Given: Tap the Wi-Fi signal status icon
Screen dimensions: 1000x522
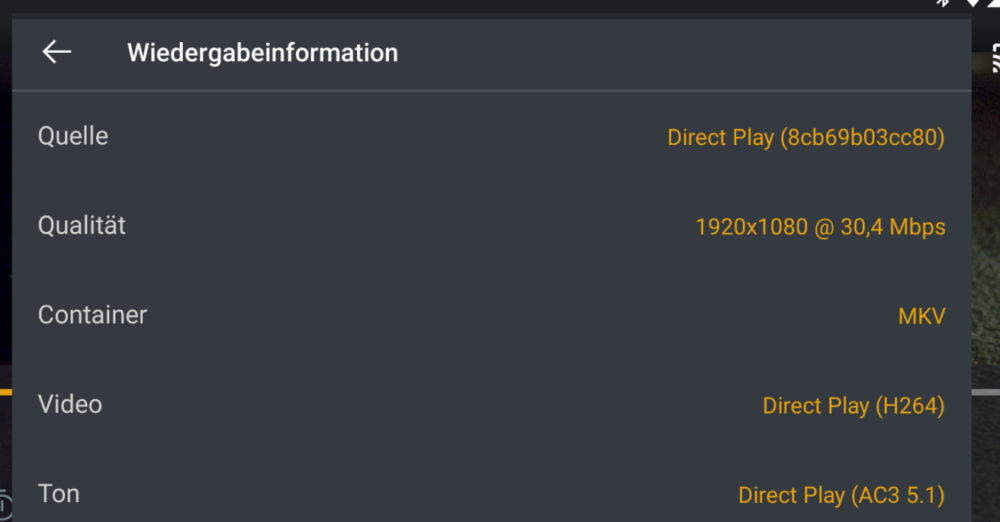Looking at the screenshot, I should click(x=973, y=3).
